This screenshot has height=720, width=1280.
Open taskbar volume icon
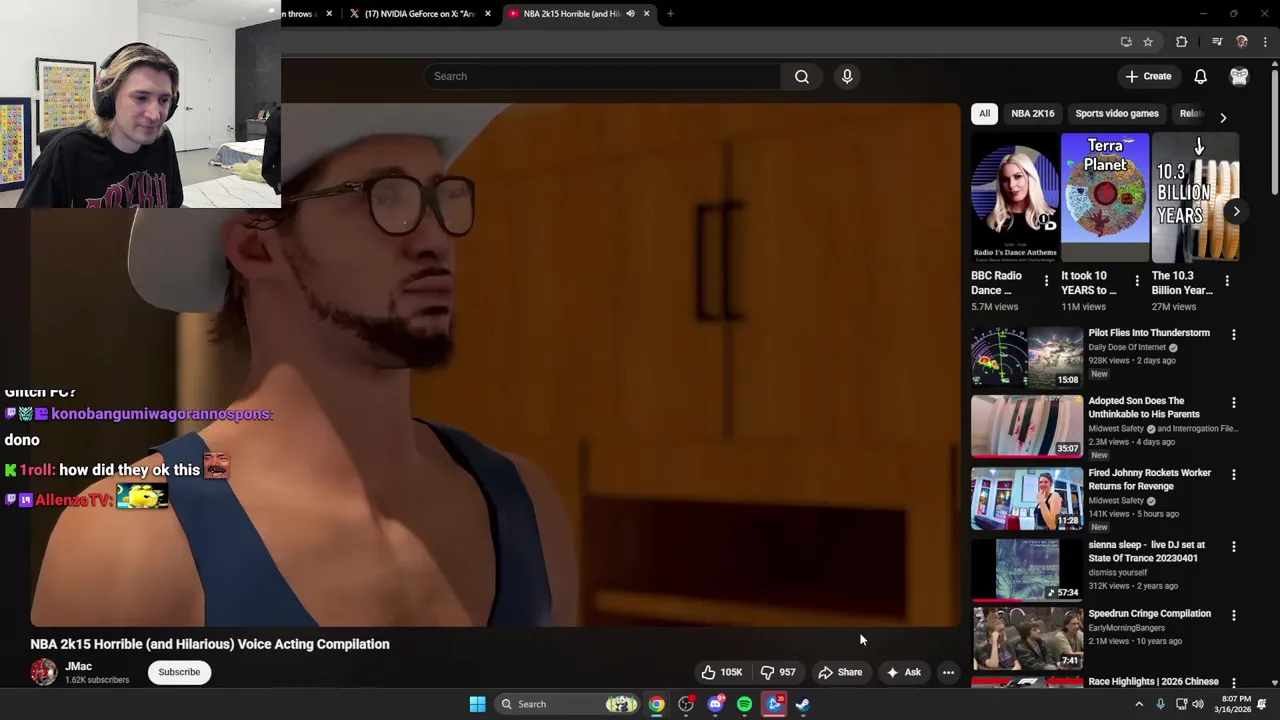[x=1198, y=704]
